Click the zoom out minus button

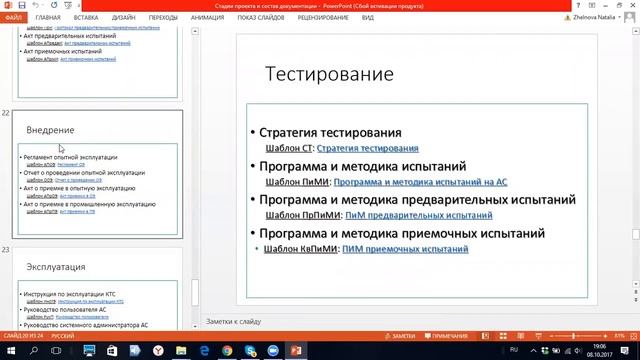[551, 336]
